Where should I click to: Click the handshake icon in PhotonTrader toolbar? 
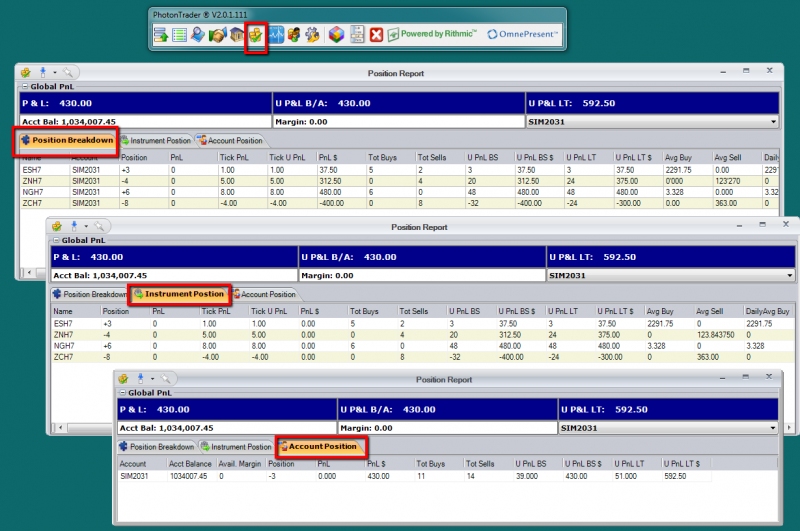(217, 35)
